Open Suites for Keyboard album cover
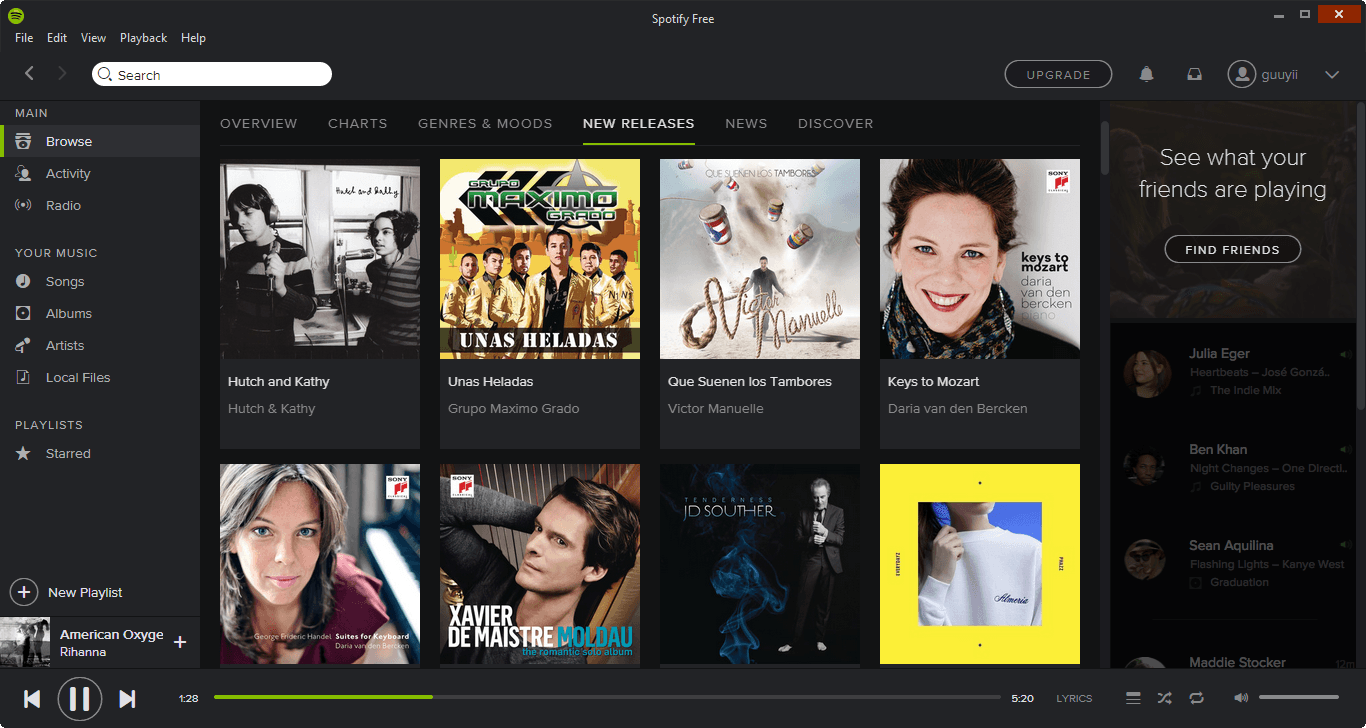 click(x=320, y=564)
